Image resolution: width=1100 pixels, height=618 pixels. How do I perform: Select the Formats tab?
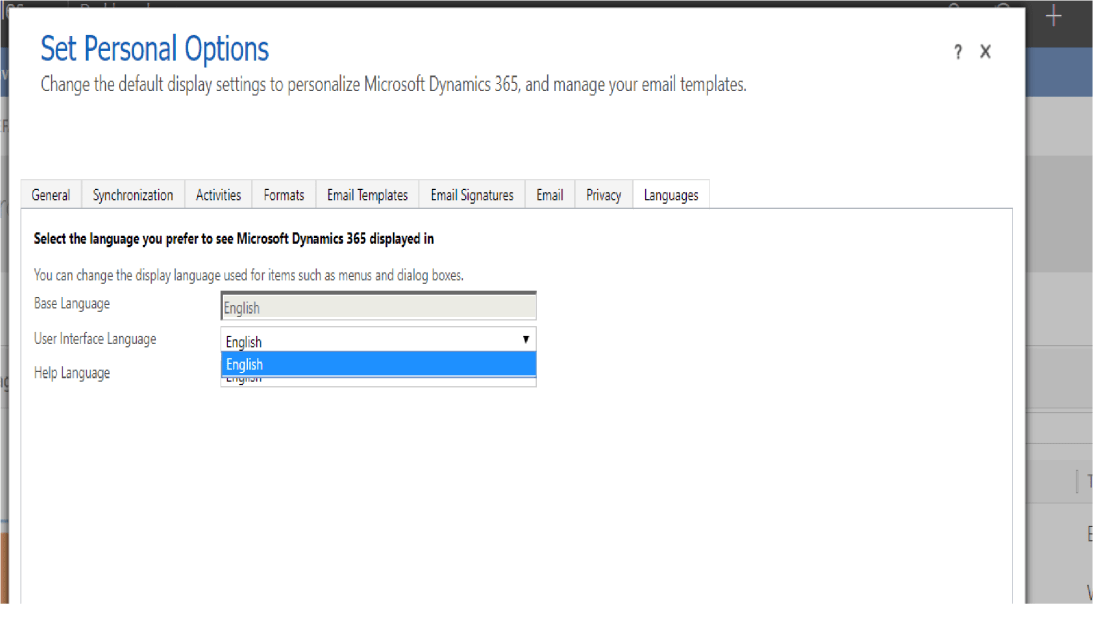tap(284, 195)
